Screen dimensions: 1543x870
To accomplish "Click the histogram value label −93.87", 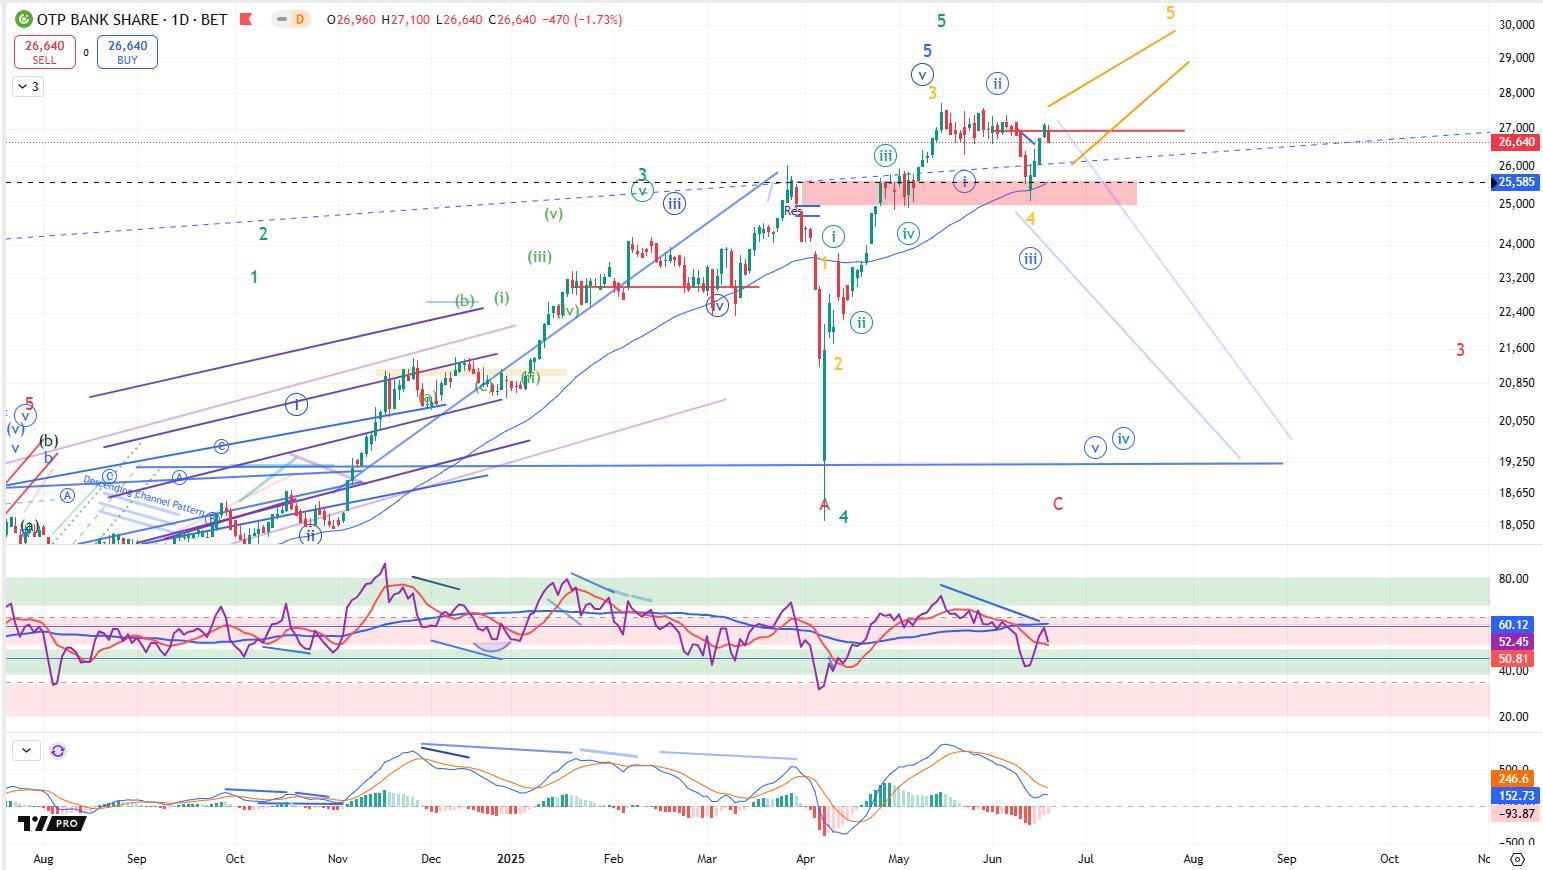I will 1515,814.
